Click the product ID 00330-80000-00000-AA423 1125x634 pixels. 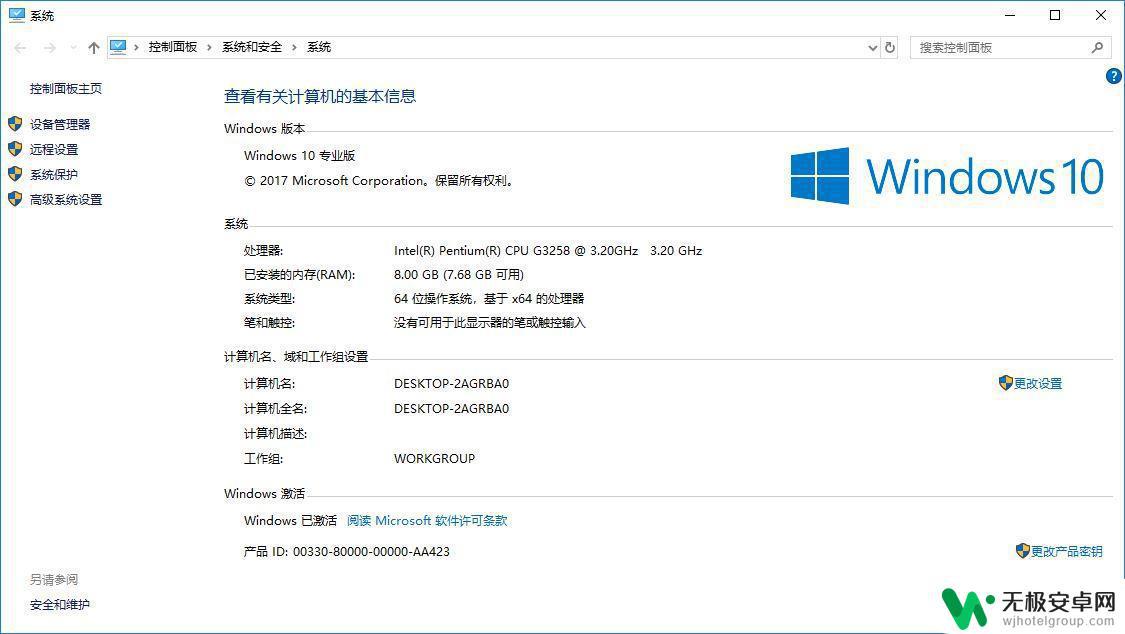pos(371,552)
